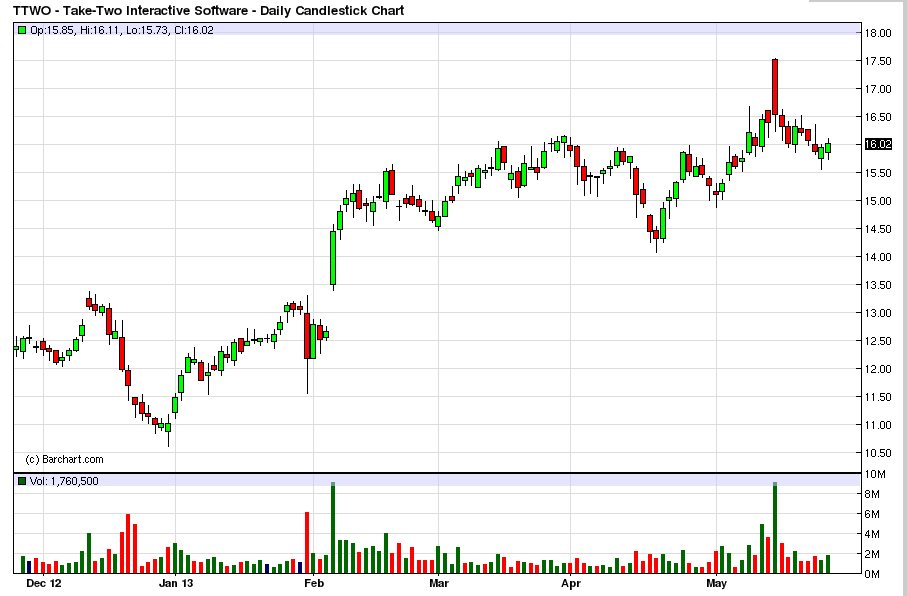Click the tall red volume bar just before Feb
The height and width of the screenshot is (596, 907).
tap(307, 543)
